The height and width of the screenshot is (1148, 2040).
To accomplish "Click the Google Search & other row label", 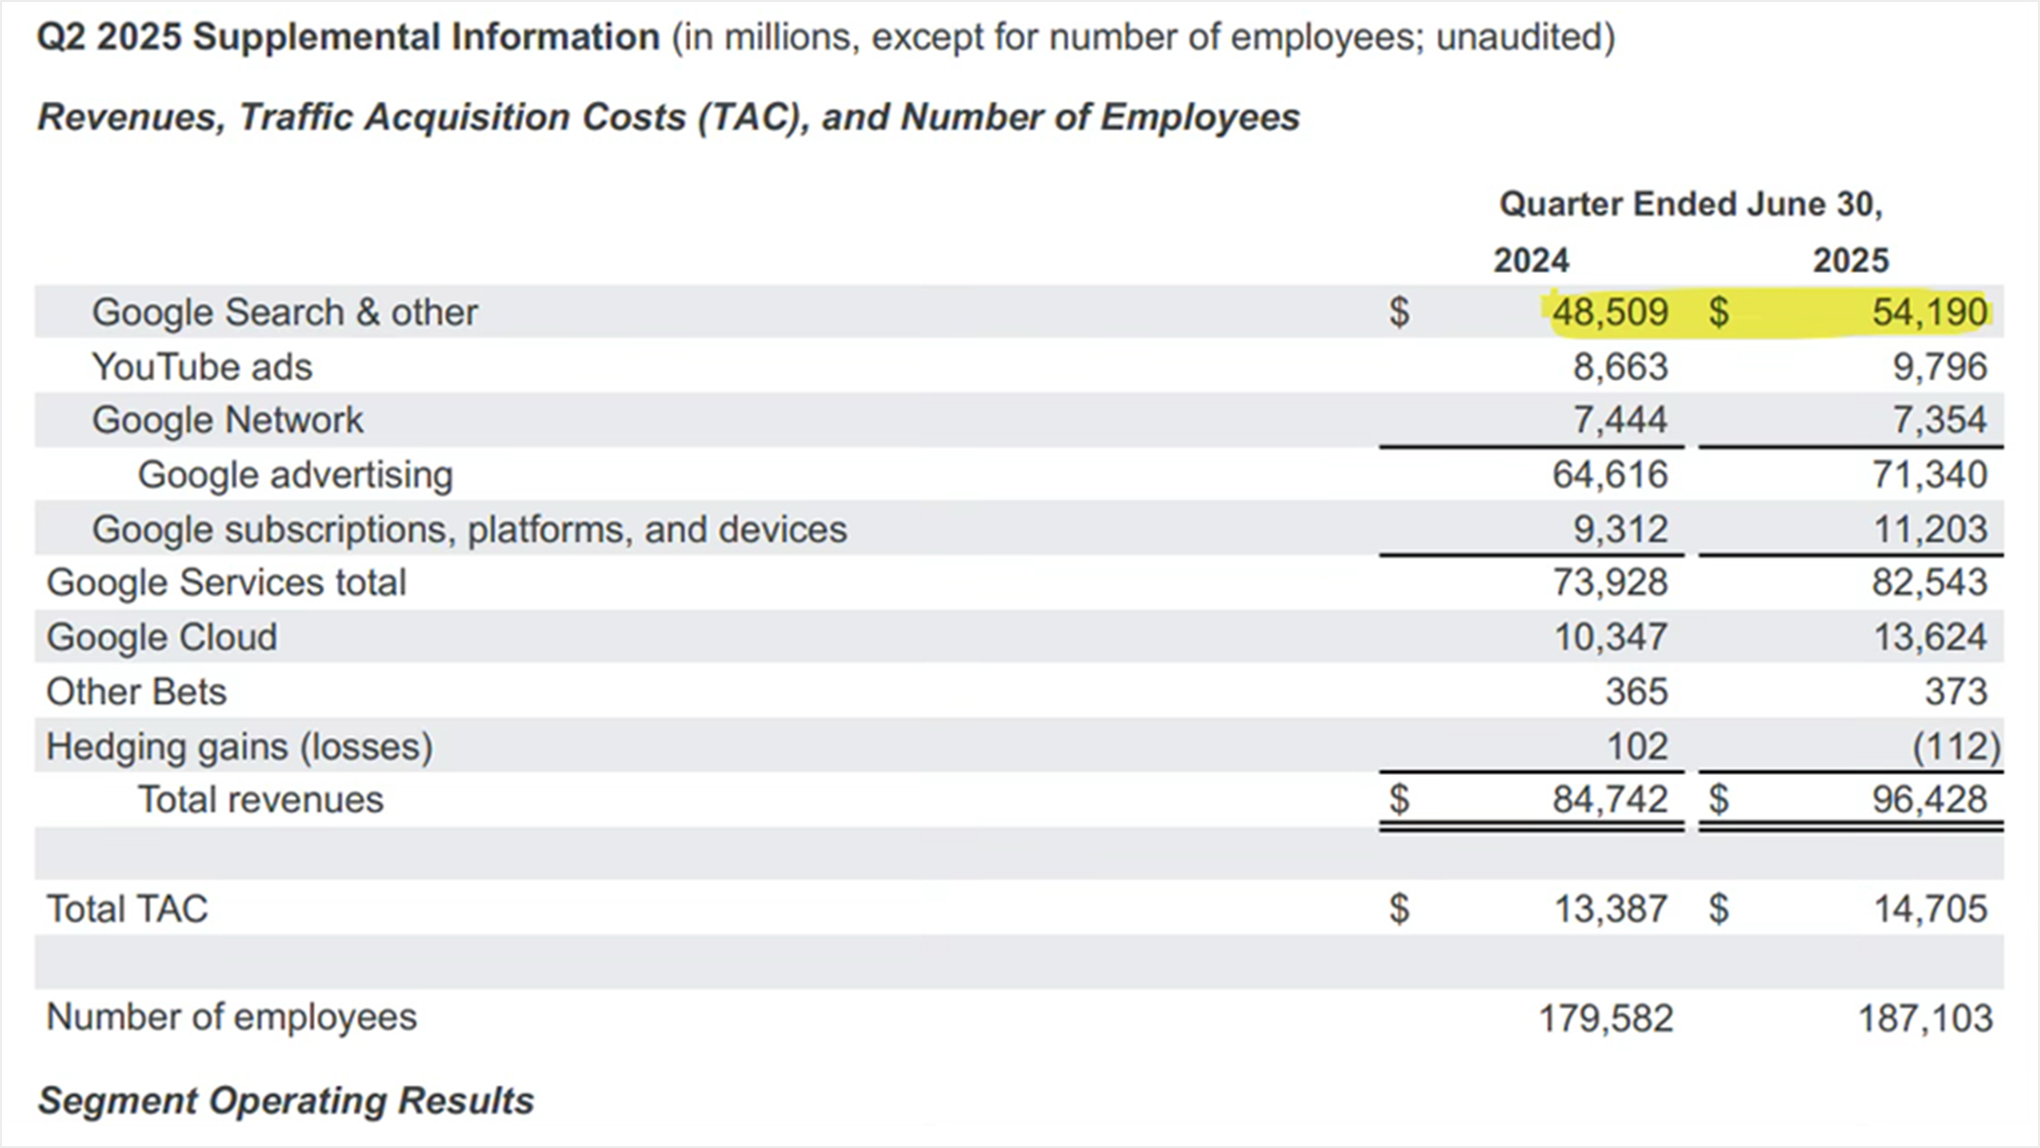I will (x=284, y=312).
